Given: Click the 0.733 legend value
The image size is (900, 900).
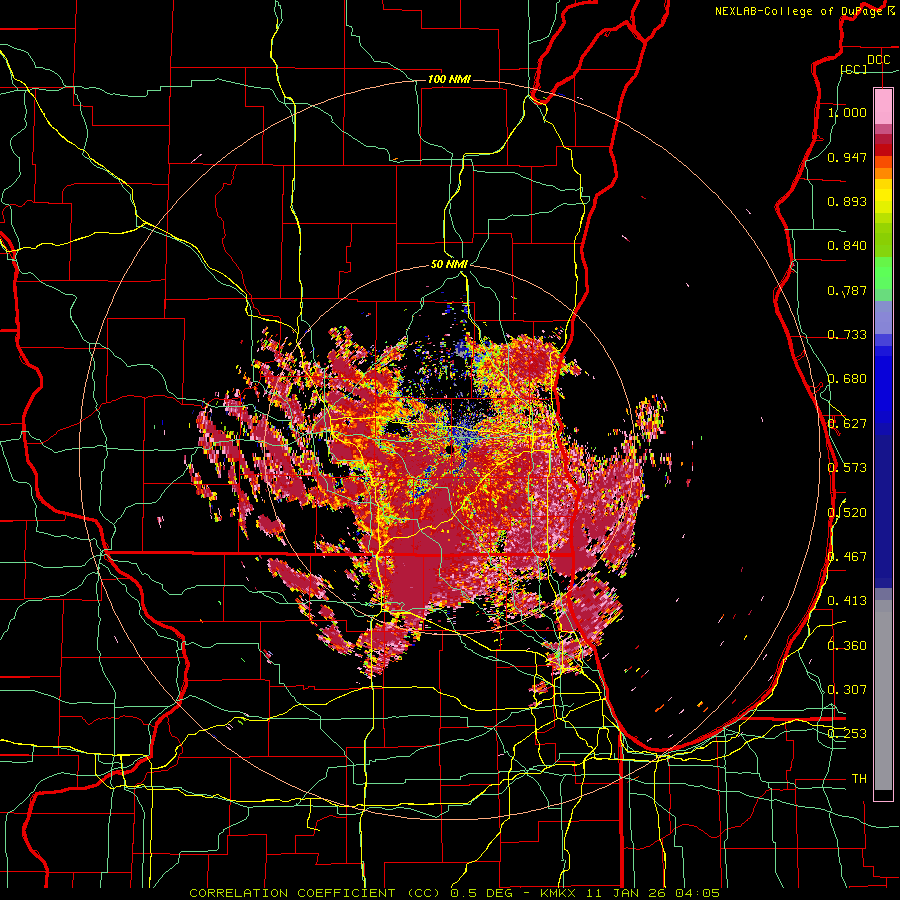Looking at the screenshot, I should pos(847,335).
